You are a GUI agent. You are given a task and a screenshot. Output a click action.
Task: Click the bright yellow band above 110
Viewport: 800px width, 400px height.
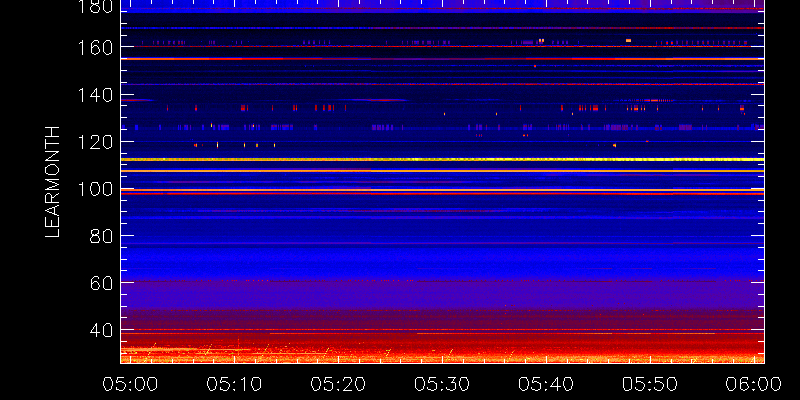click(442, 160)
